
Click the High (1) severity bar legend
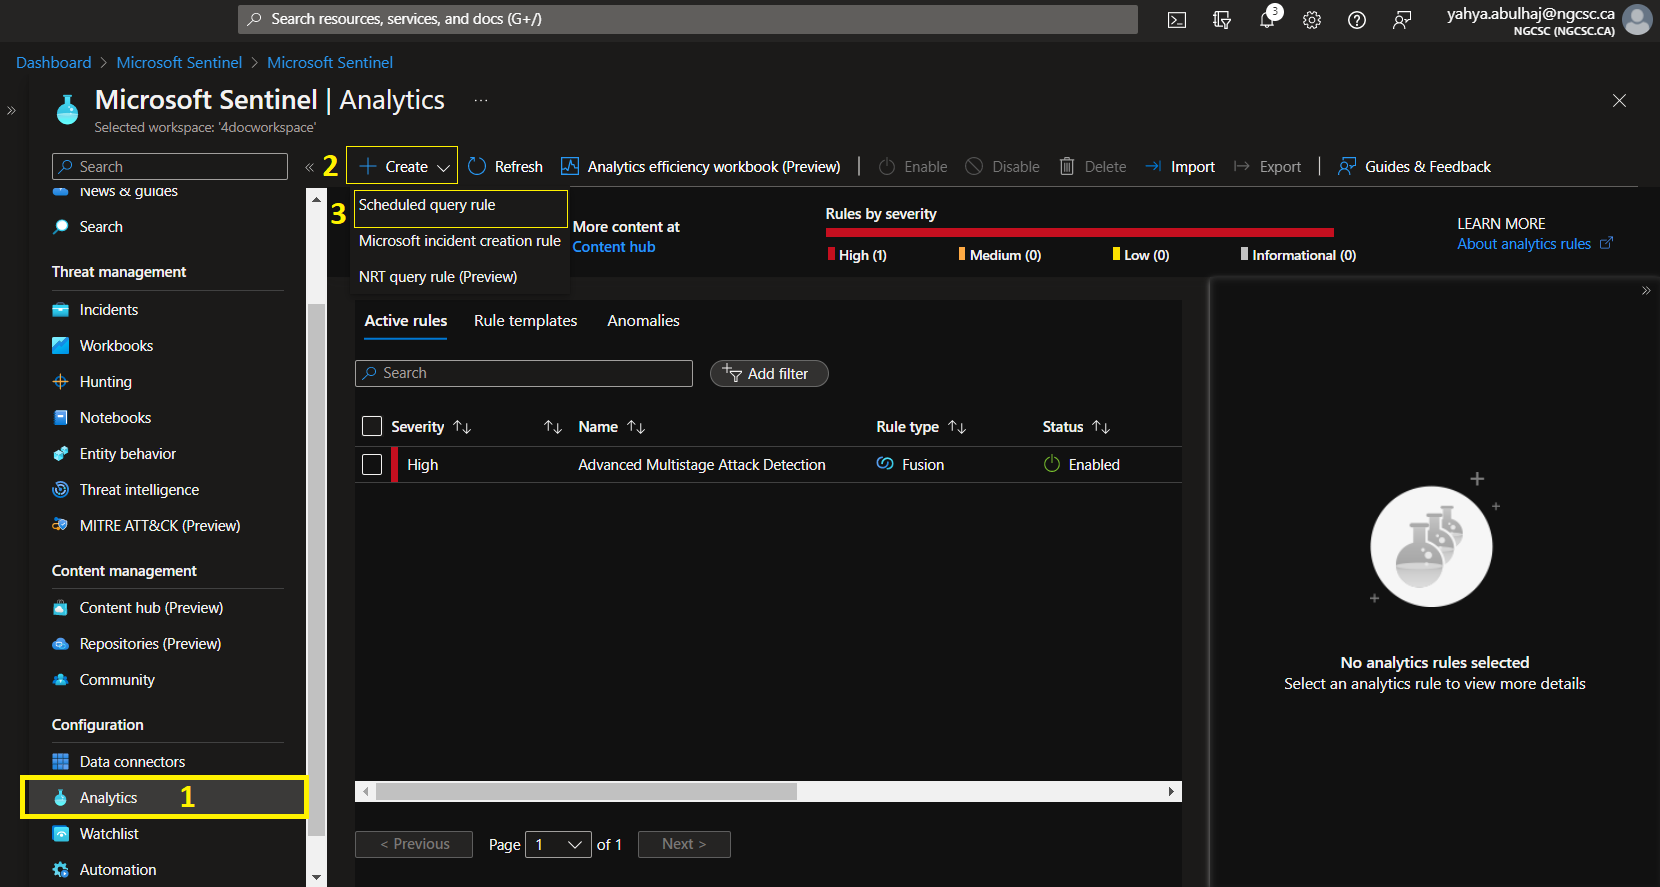857,255
